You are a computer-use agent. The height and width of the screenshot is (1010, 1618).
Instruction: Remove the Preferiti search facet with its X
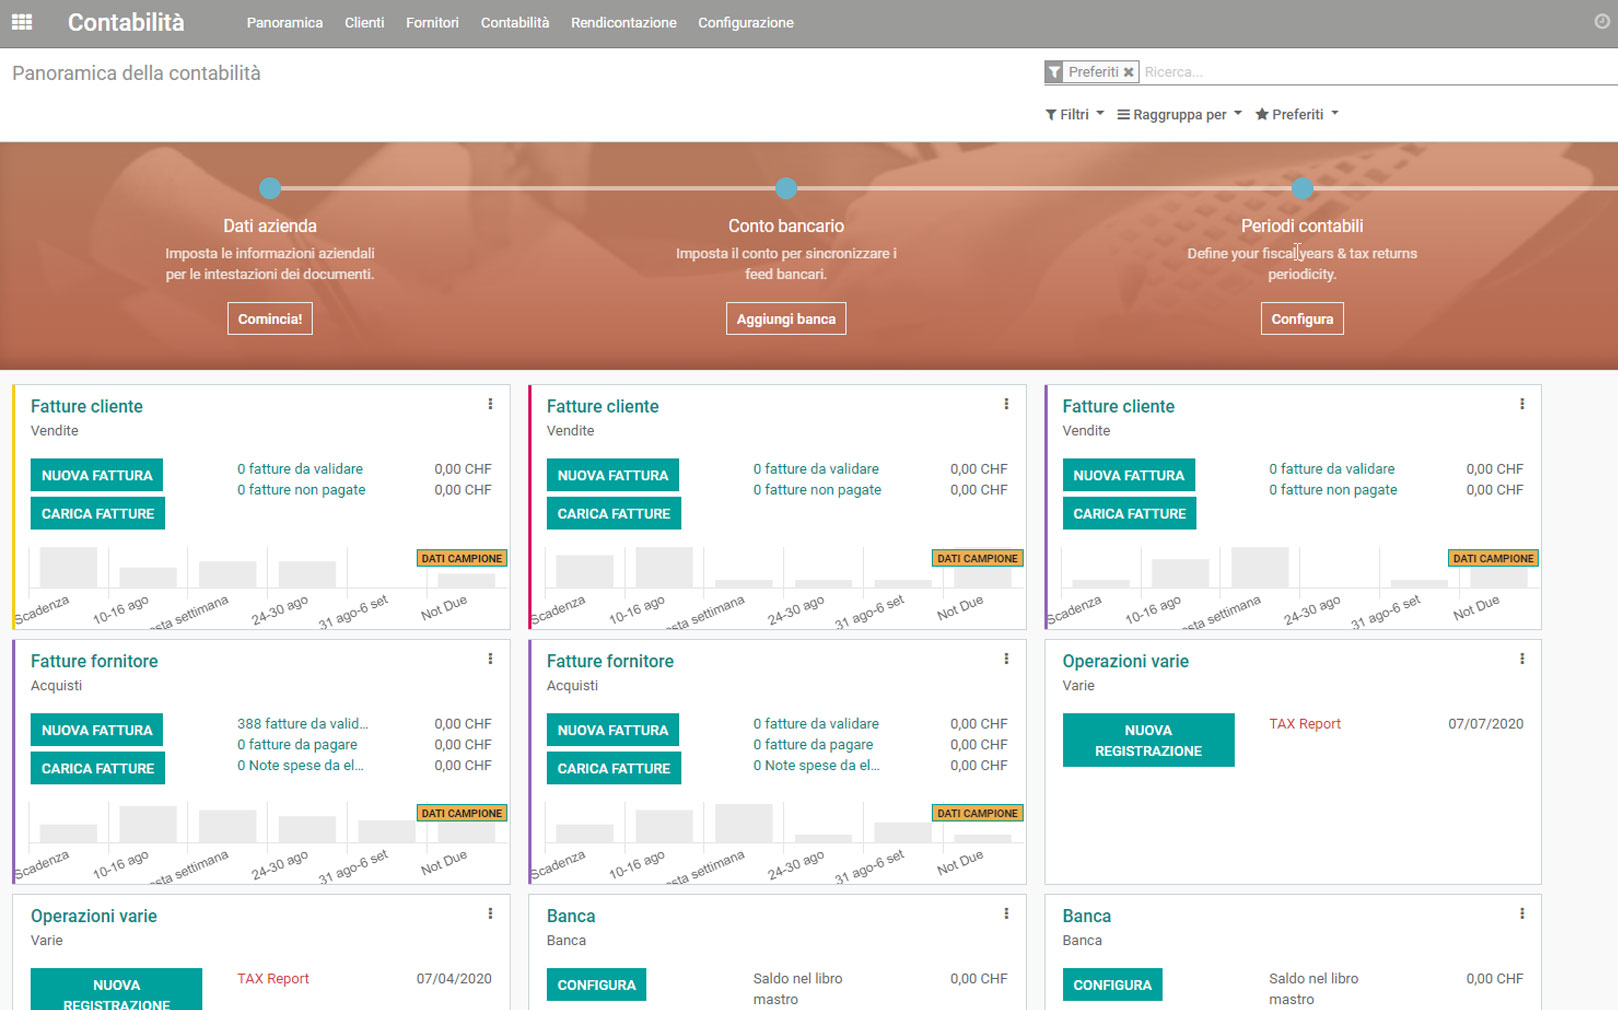pos(1128,72)
